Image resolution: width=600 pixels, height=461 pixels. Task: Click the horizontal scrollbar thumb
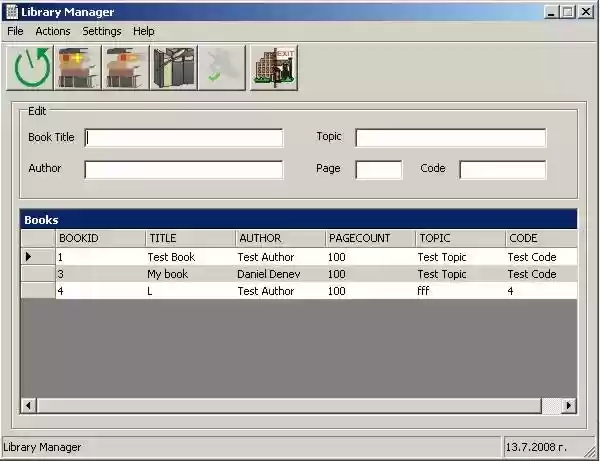pyautogui.click(x=289, y=406)
